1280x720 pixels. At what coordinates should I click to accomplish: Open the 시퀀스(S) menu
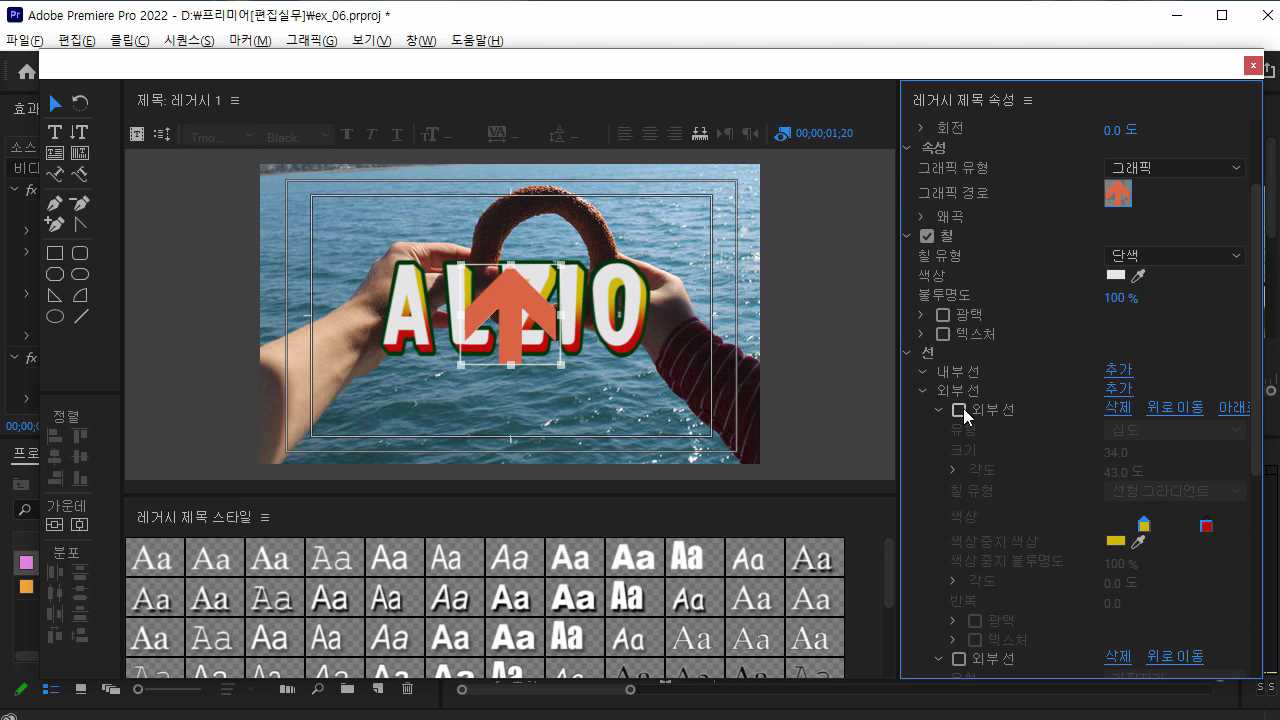point(189,41)
